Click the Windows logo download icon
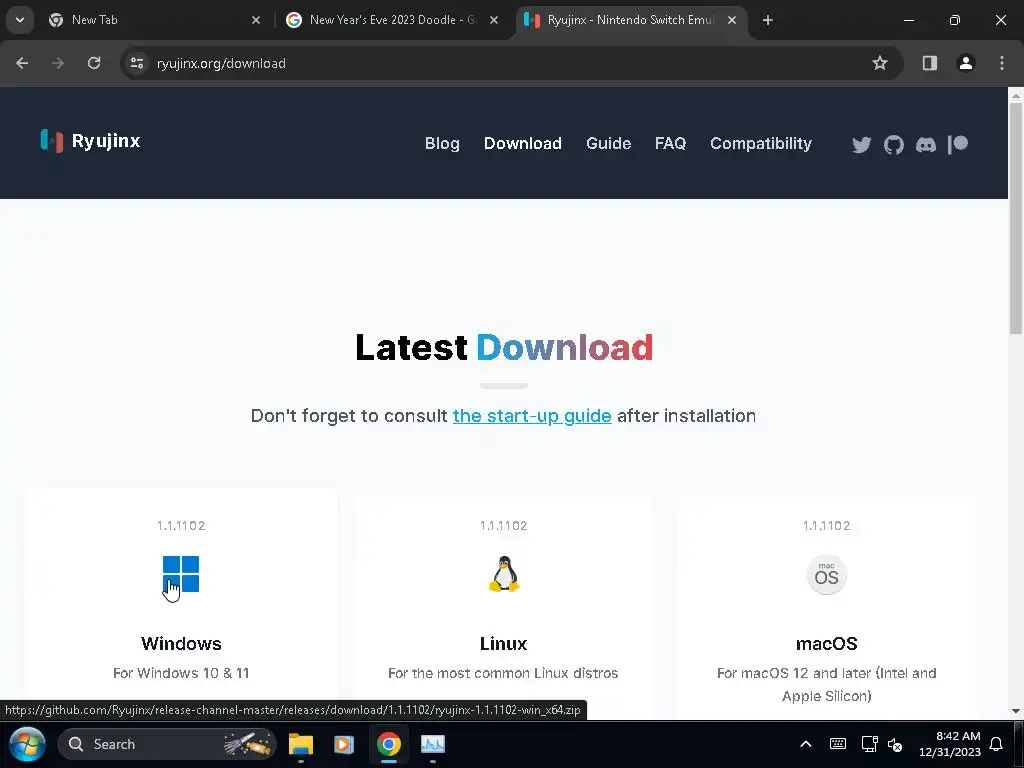This screenshot has height=768, width=1024. pyautogui.click(x=181, y=574)
